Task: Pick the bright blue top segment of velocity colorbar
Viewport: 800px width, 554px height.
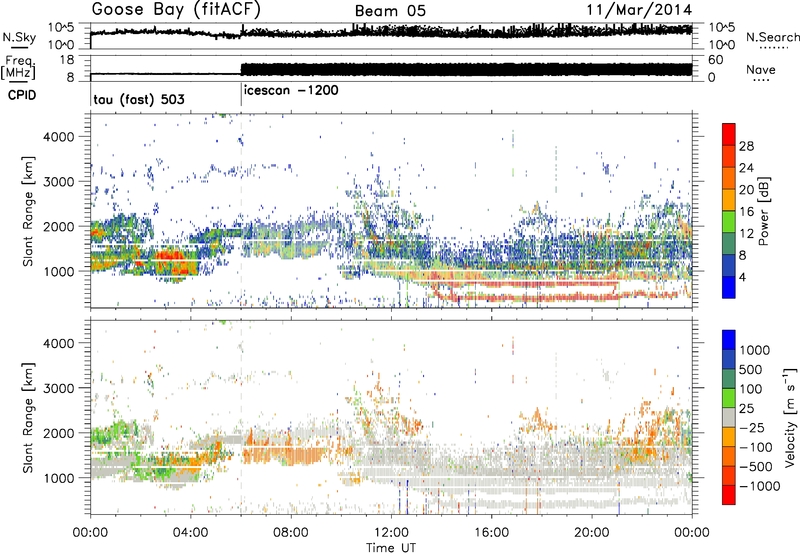Action: [729, 340]
